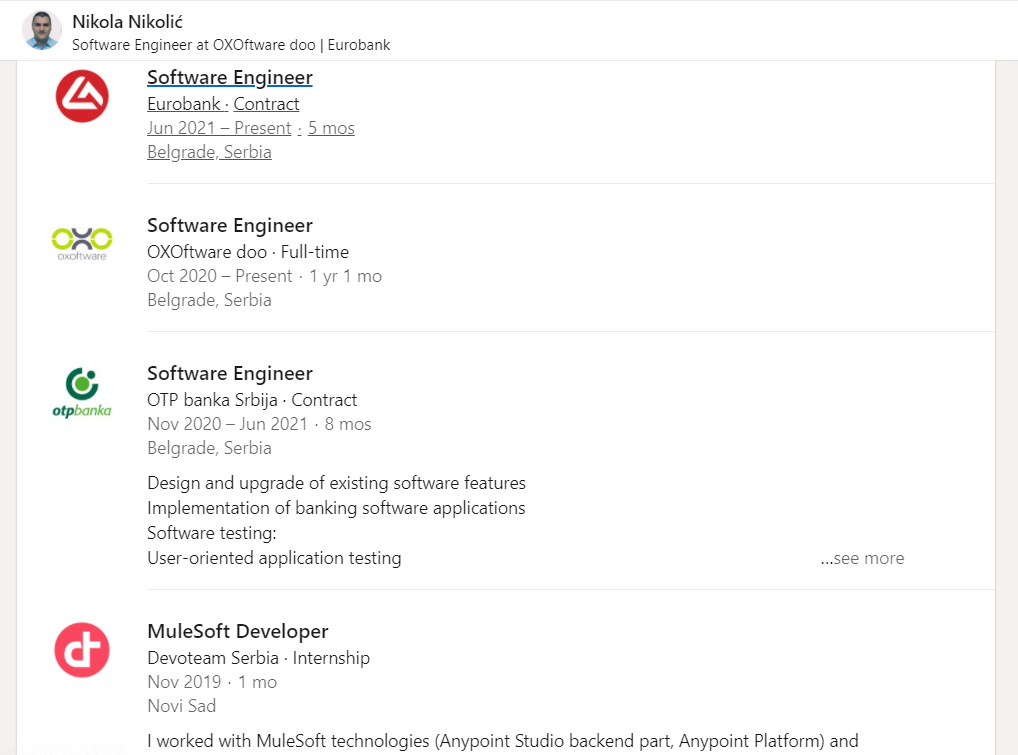Click the Jun 2021 – Present date link
This screenshot has width=1018, height=755.
pyautogui.click(x=219, y=128)
